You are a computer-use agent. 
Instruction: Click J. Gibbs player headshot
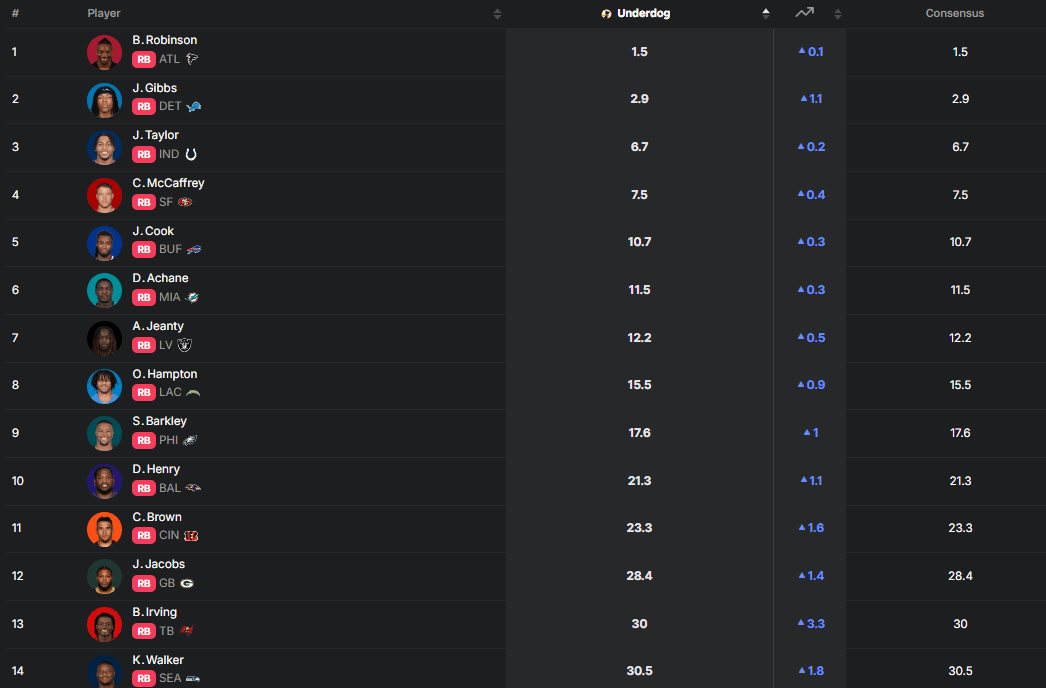click(x=104, y=99)
